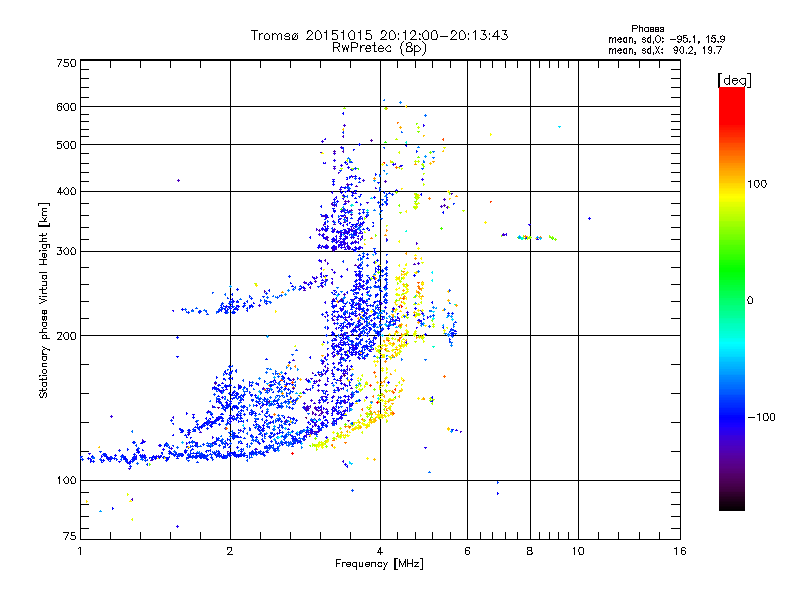Click the 'Phases' header text
This screenshot has height=600, width=800.
click(647, 29)
